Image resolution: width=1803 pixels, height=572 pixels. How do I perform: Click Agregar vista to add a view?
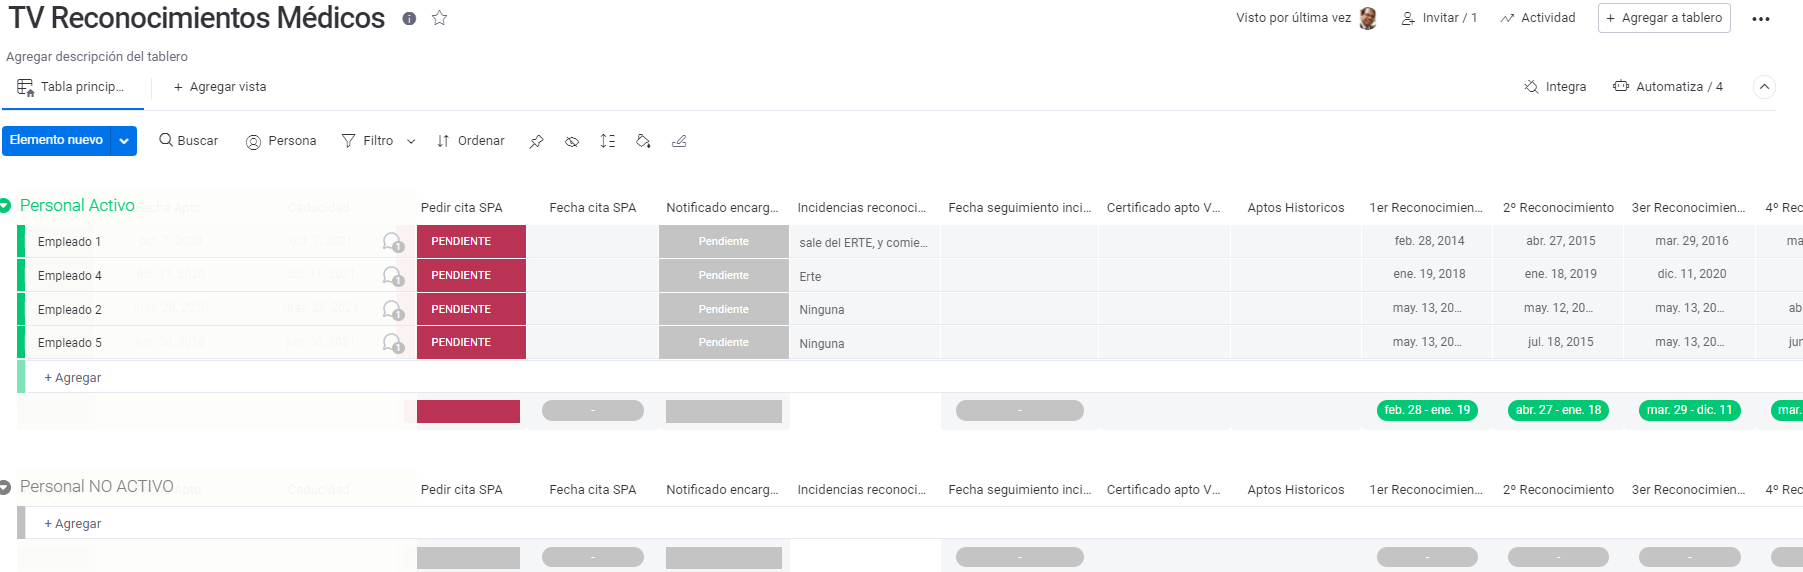pyautogui.click(x=220, y=87)
